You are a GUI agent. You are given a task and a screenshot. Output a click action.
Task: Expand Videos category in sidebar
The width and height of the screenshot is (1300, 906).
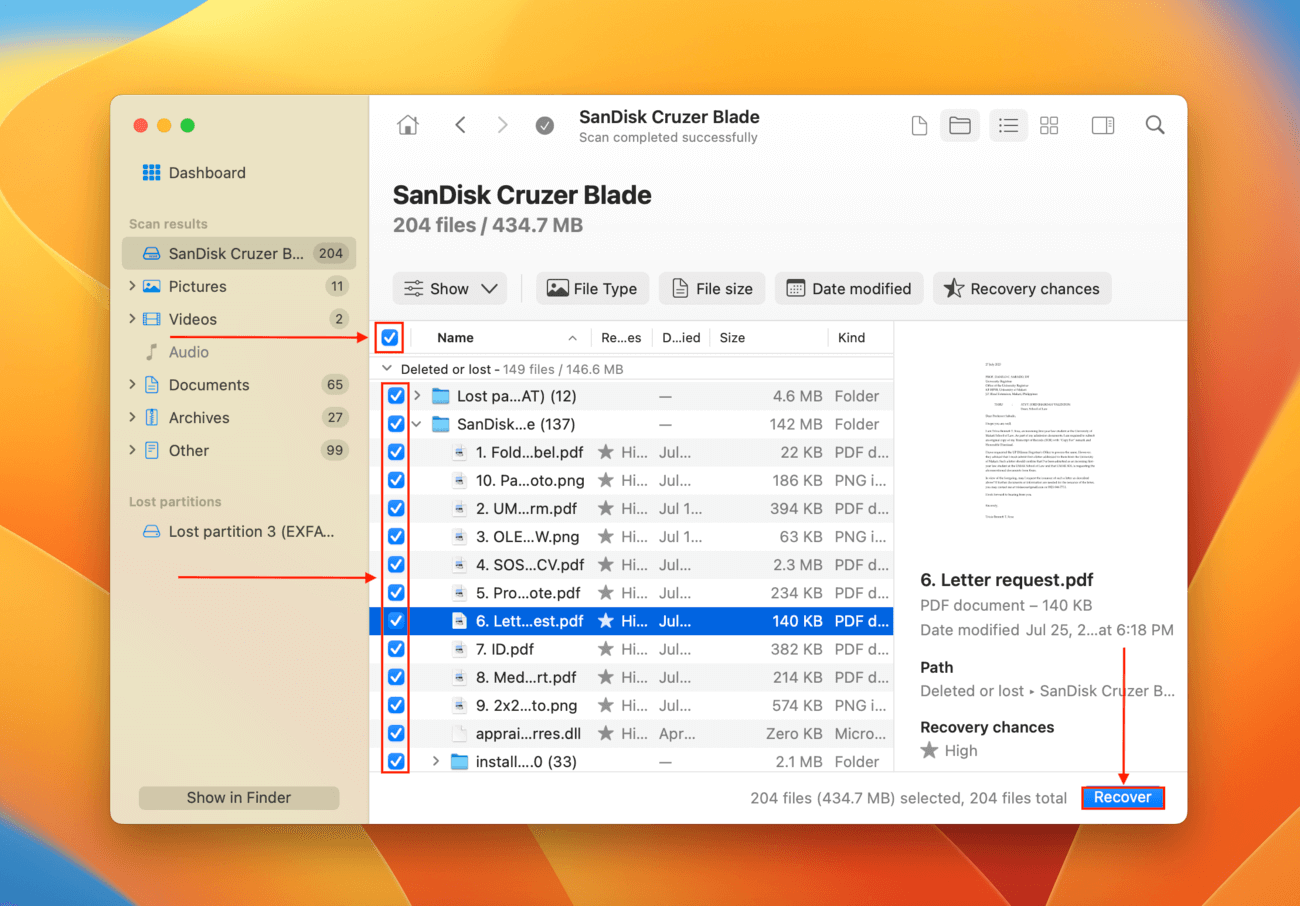tap(132, 319)
